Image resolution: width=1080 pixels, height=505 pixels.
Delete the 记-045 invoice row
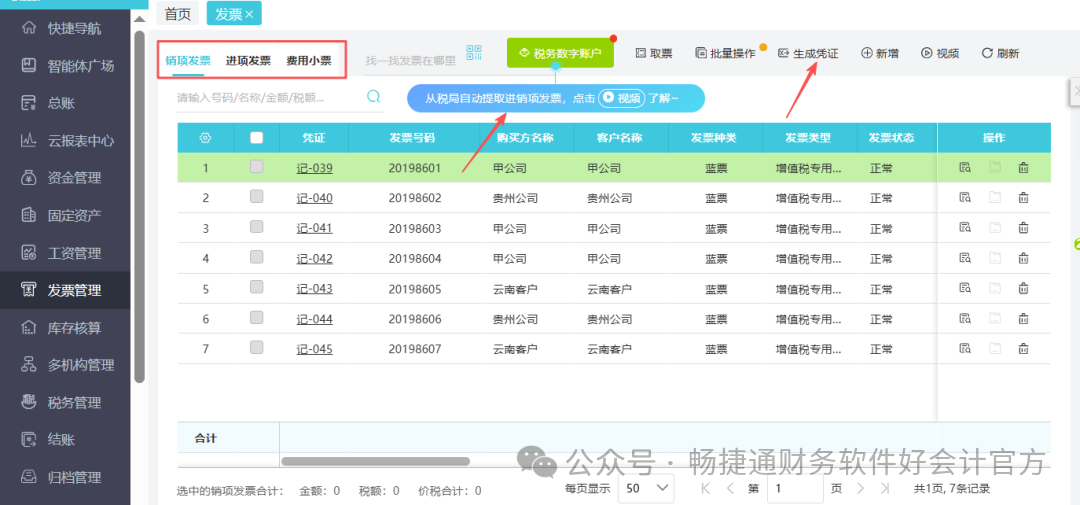(x=1024, y=349)
